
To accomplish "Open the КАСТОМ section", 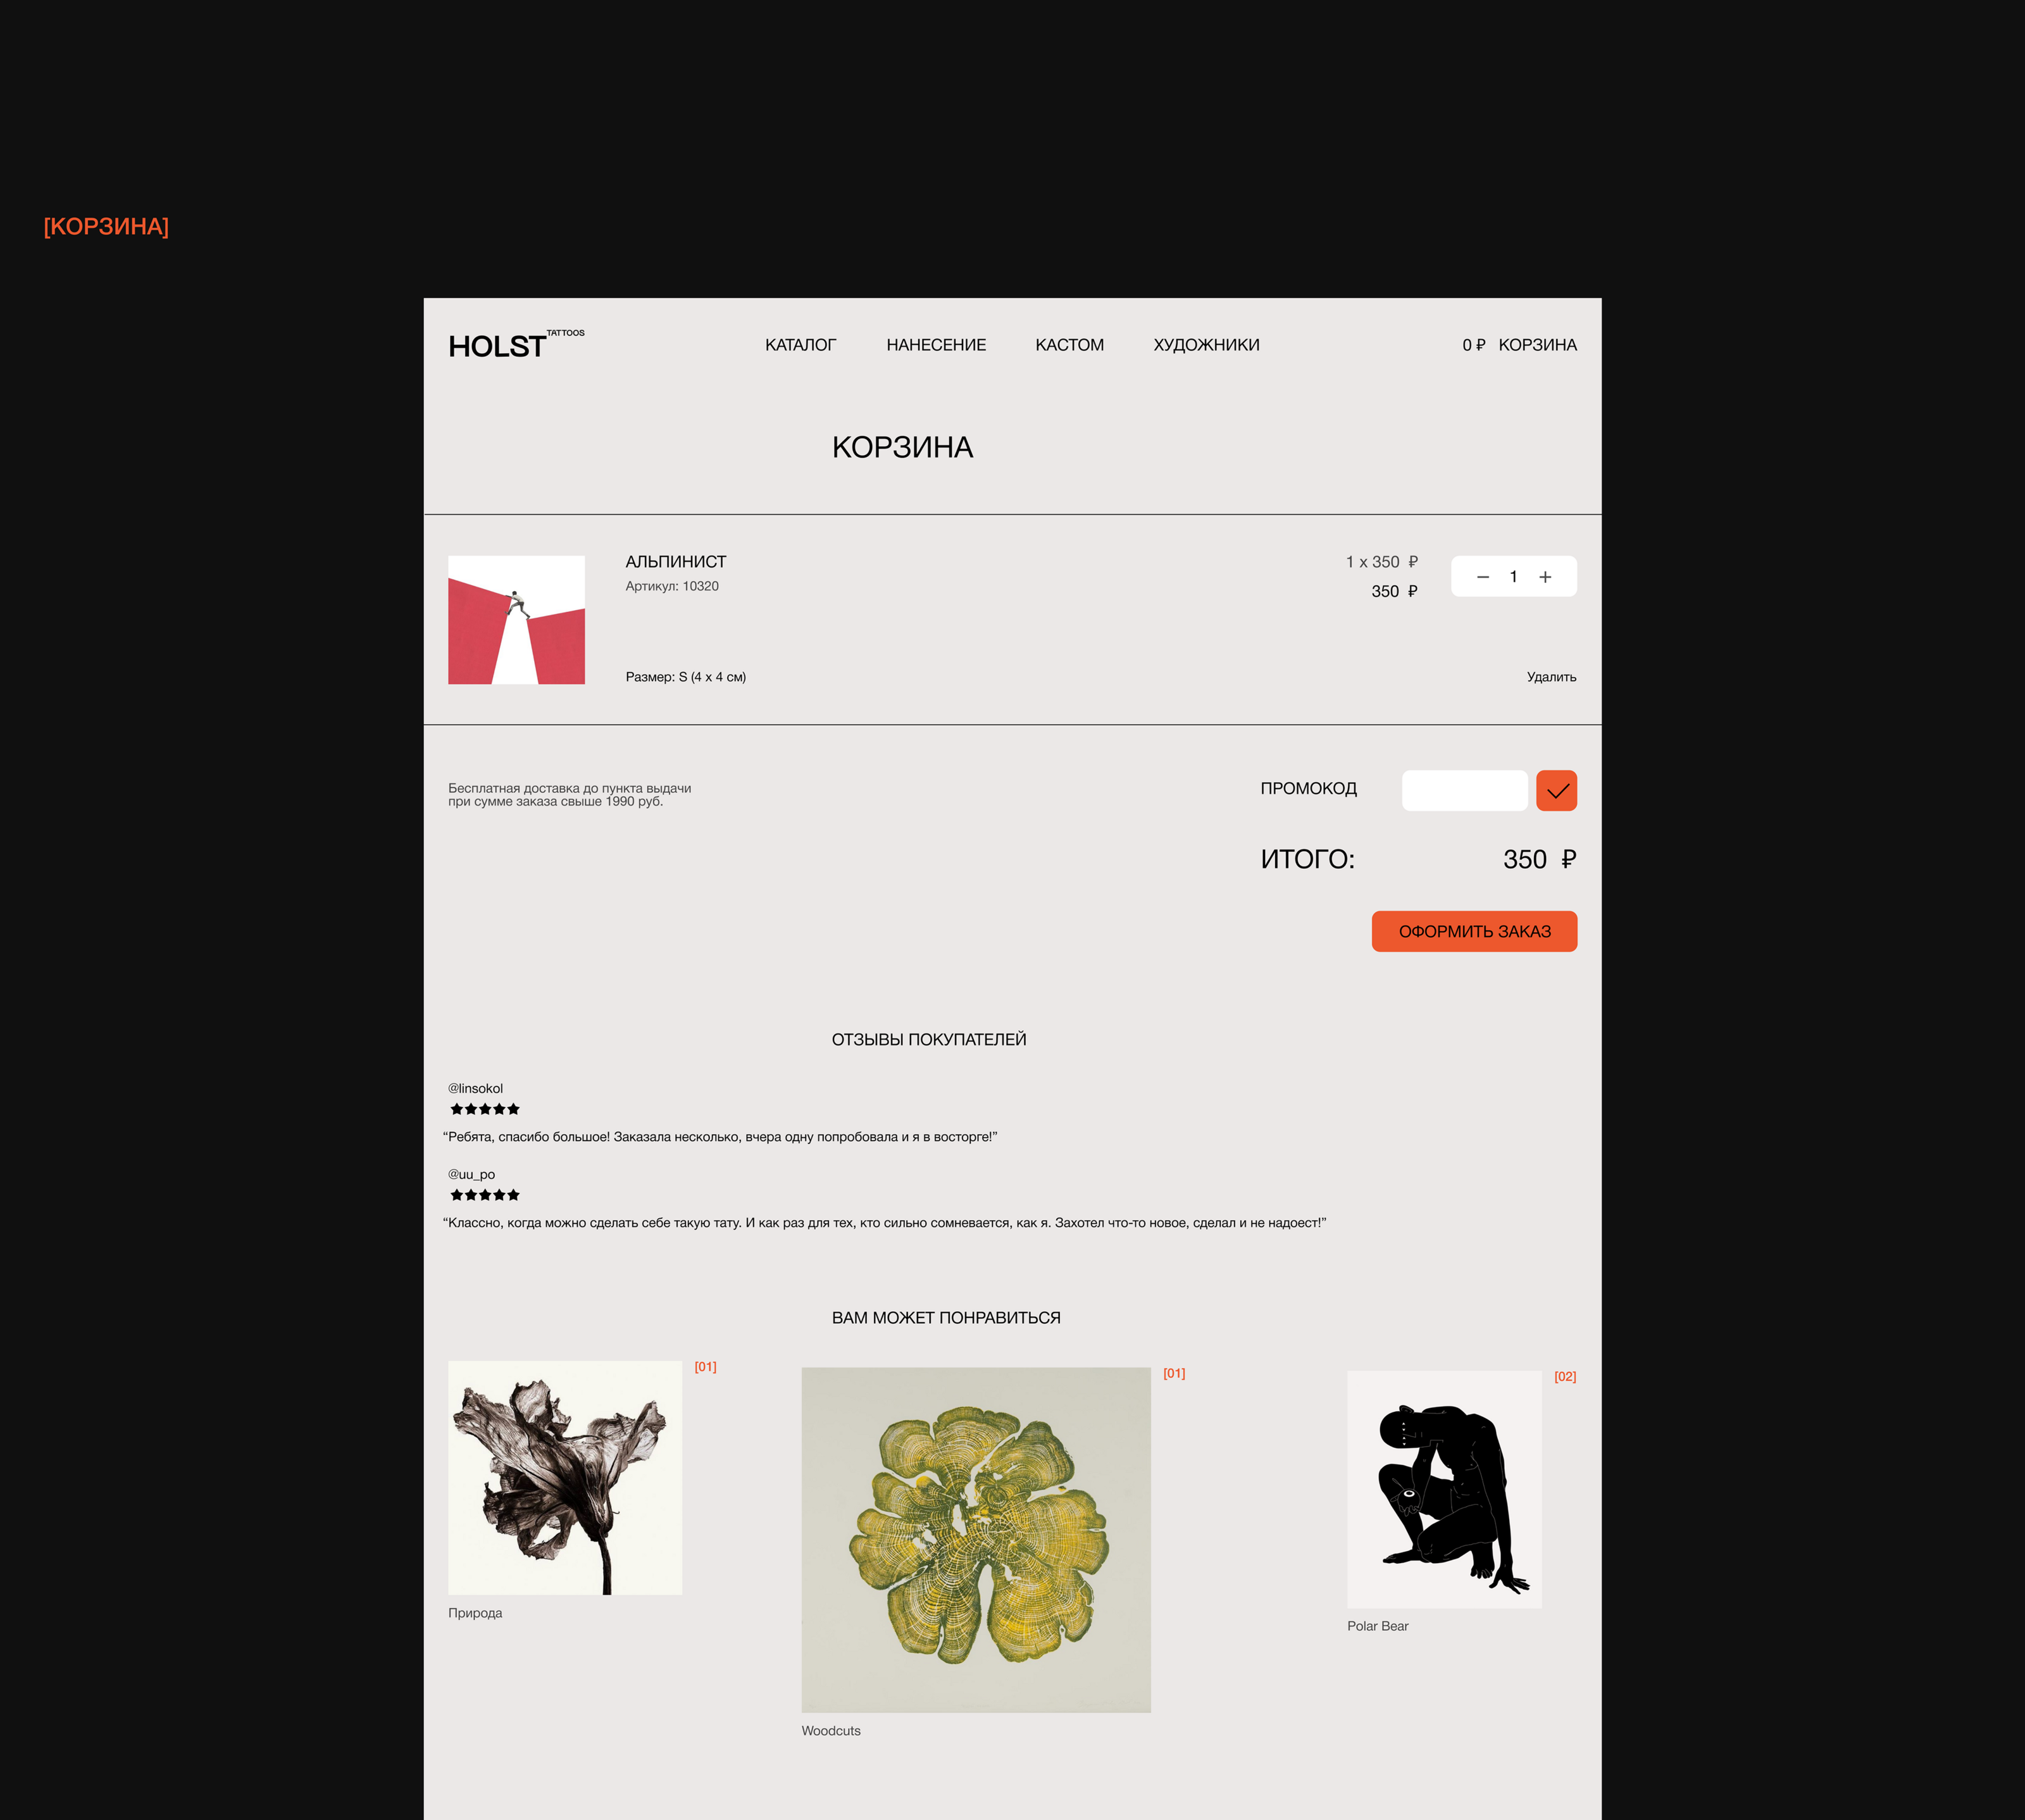I will [x=1069, y=345].
